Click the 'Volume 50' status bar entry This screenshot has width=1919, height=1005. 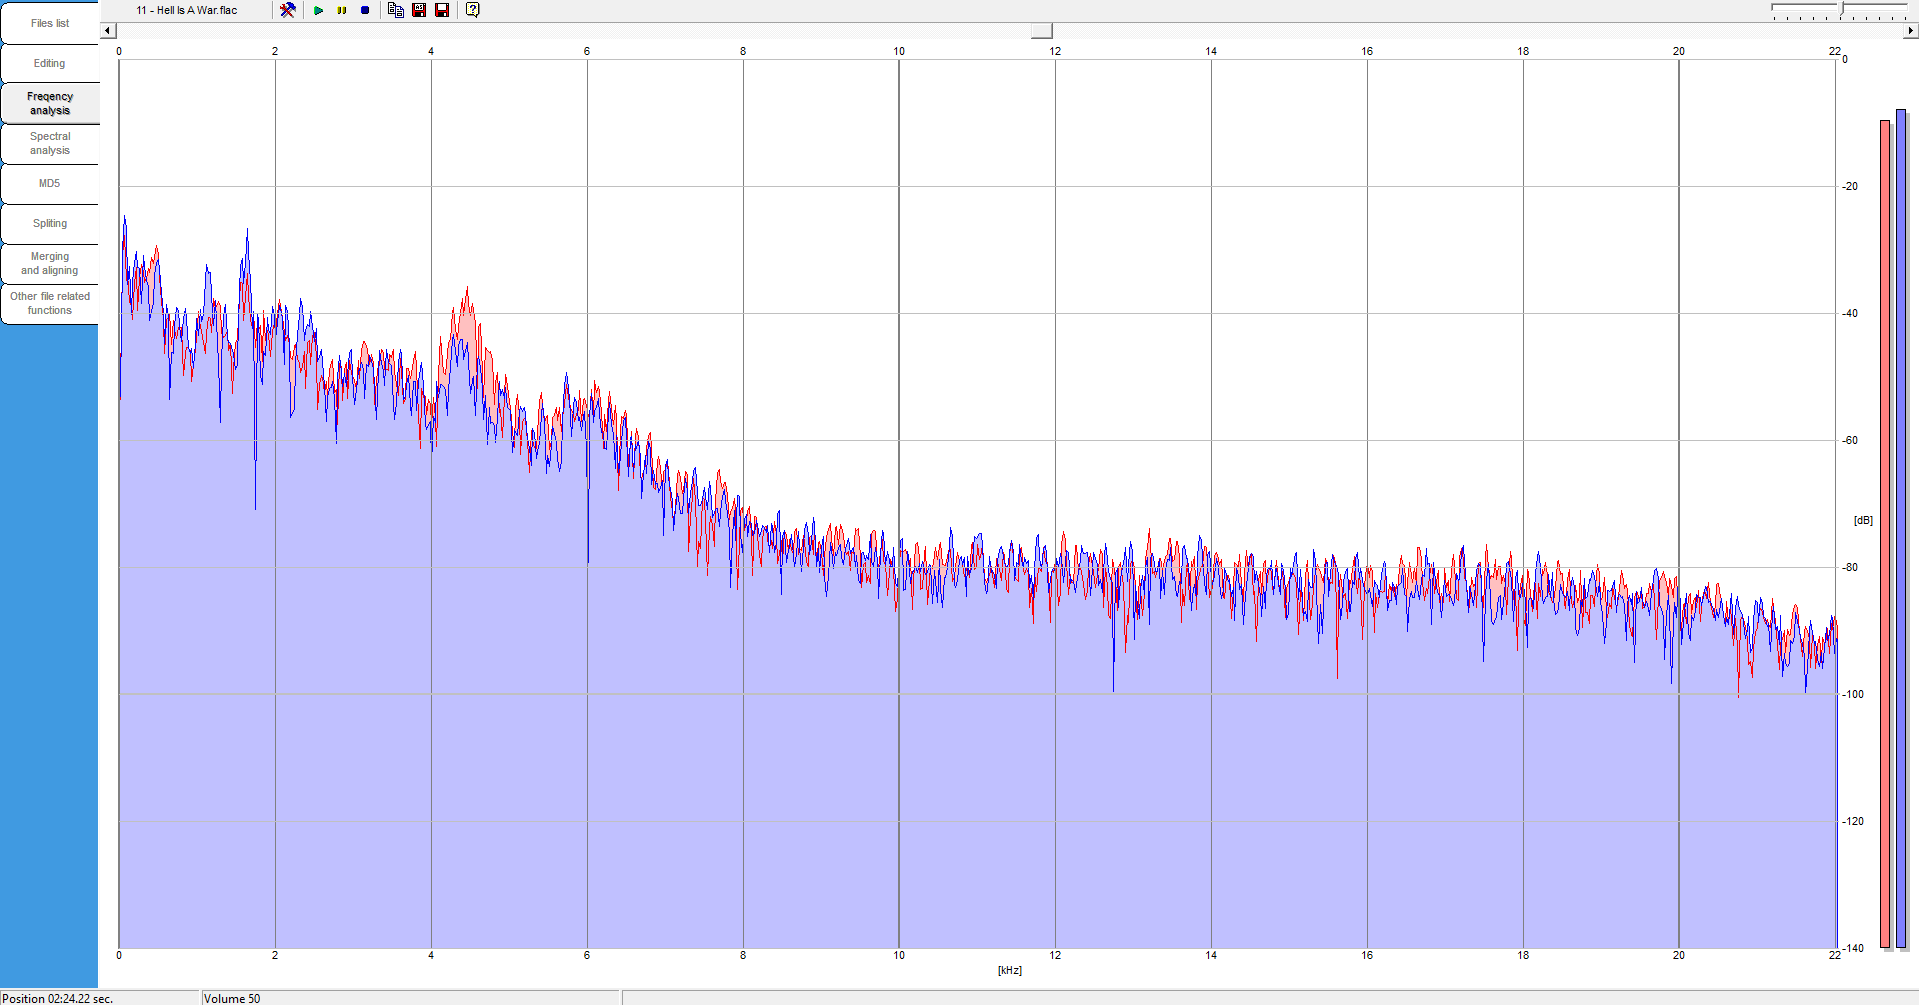pyautogui.click(x=232, y=998)
